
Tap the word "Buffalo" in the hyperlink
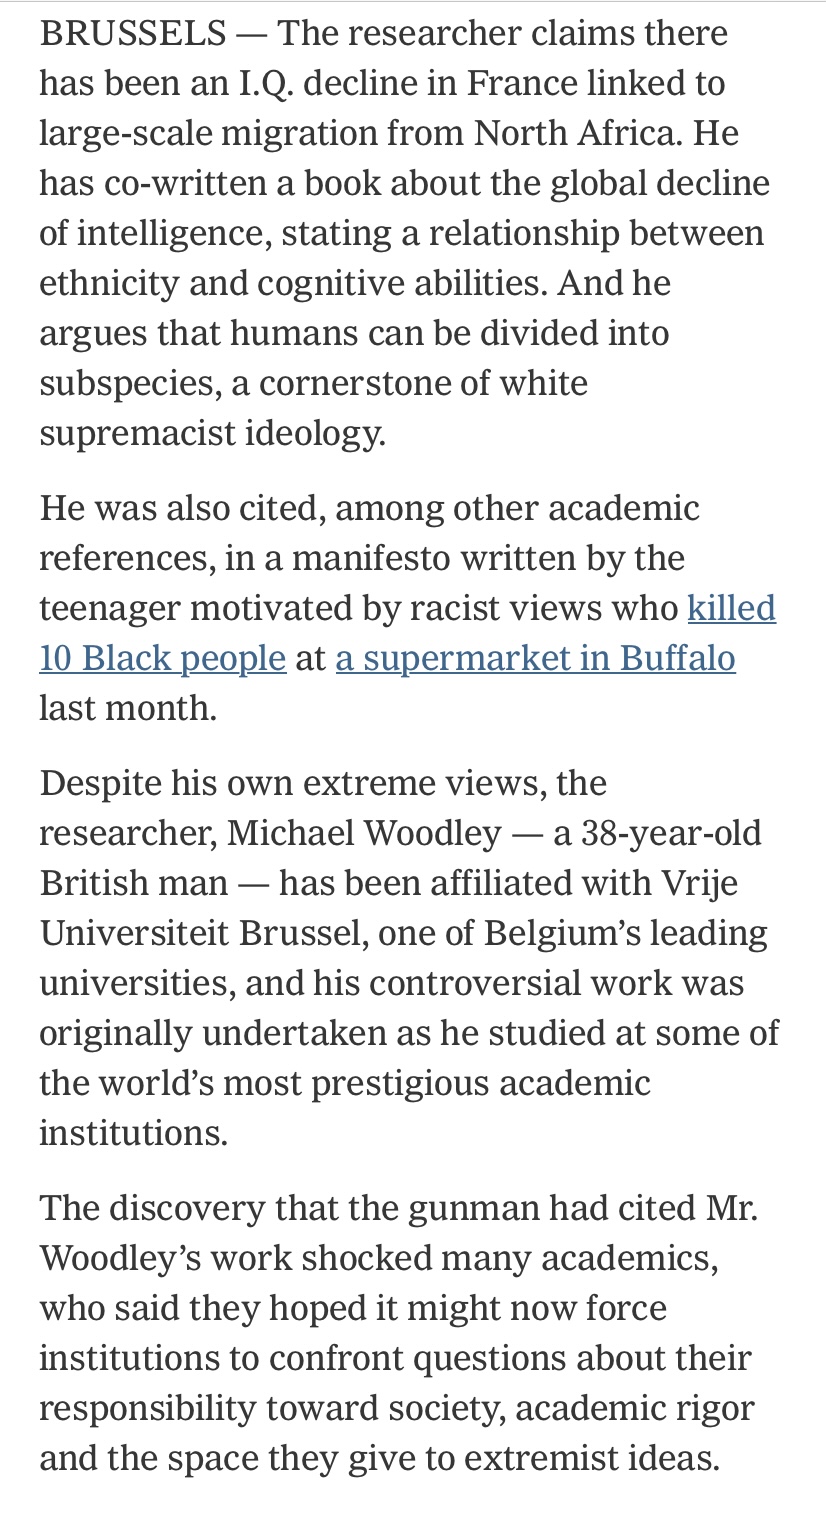[x=677, y=658]
